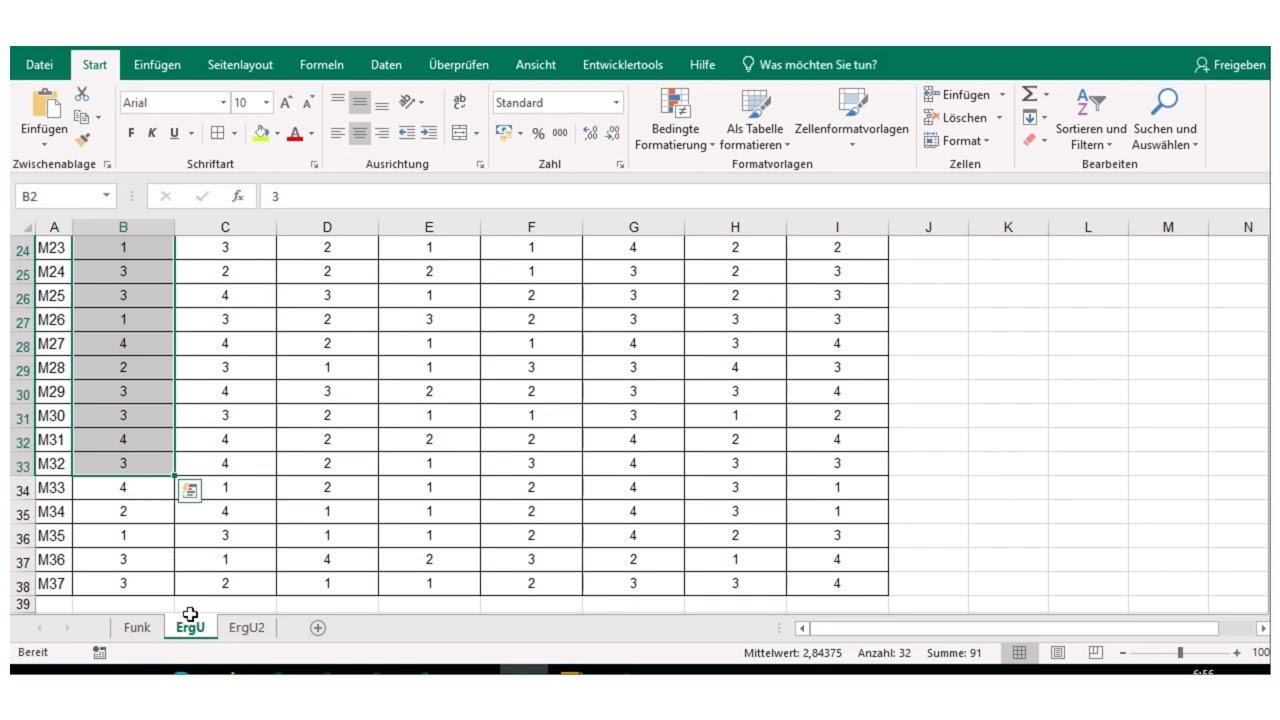Screen dimensions: 1280x720
Task: Open Bedingte Formatierung menu
Action: click(x=675, y=121)
